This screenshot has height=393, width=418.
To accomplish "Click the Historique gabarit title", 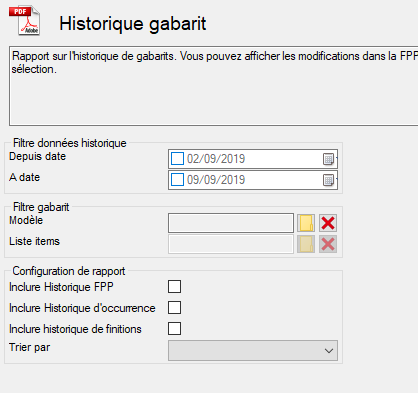I will (x=133, y=24).
